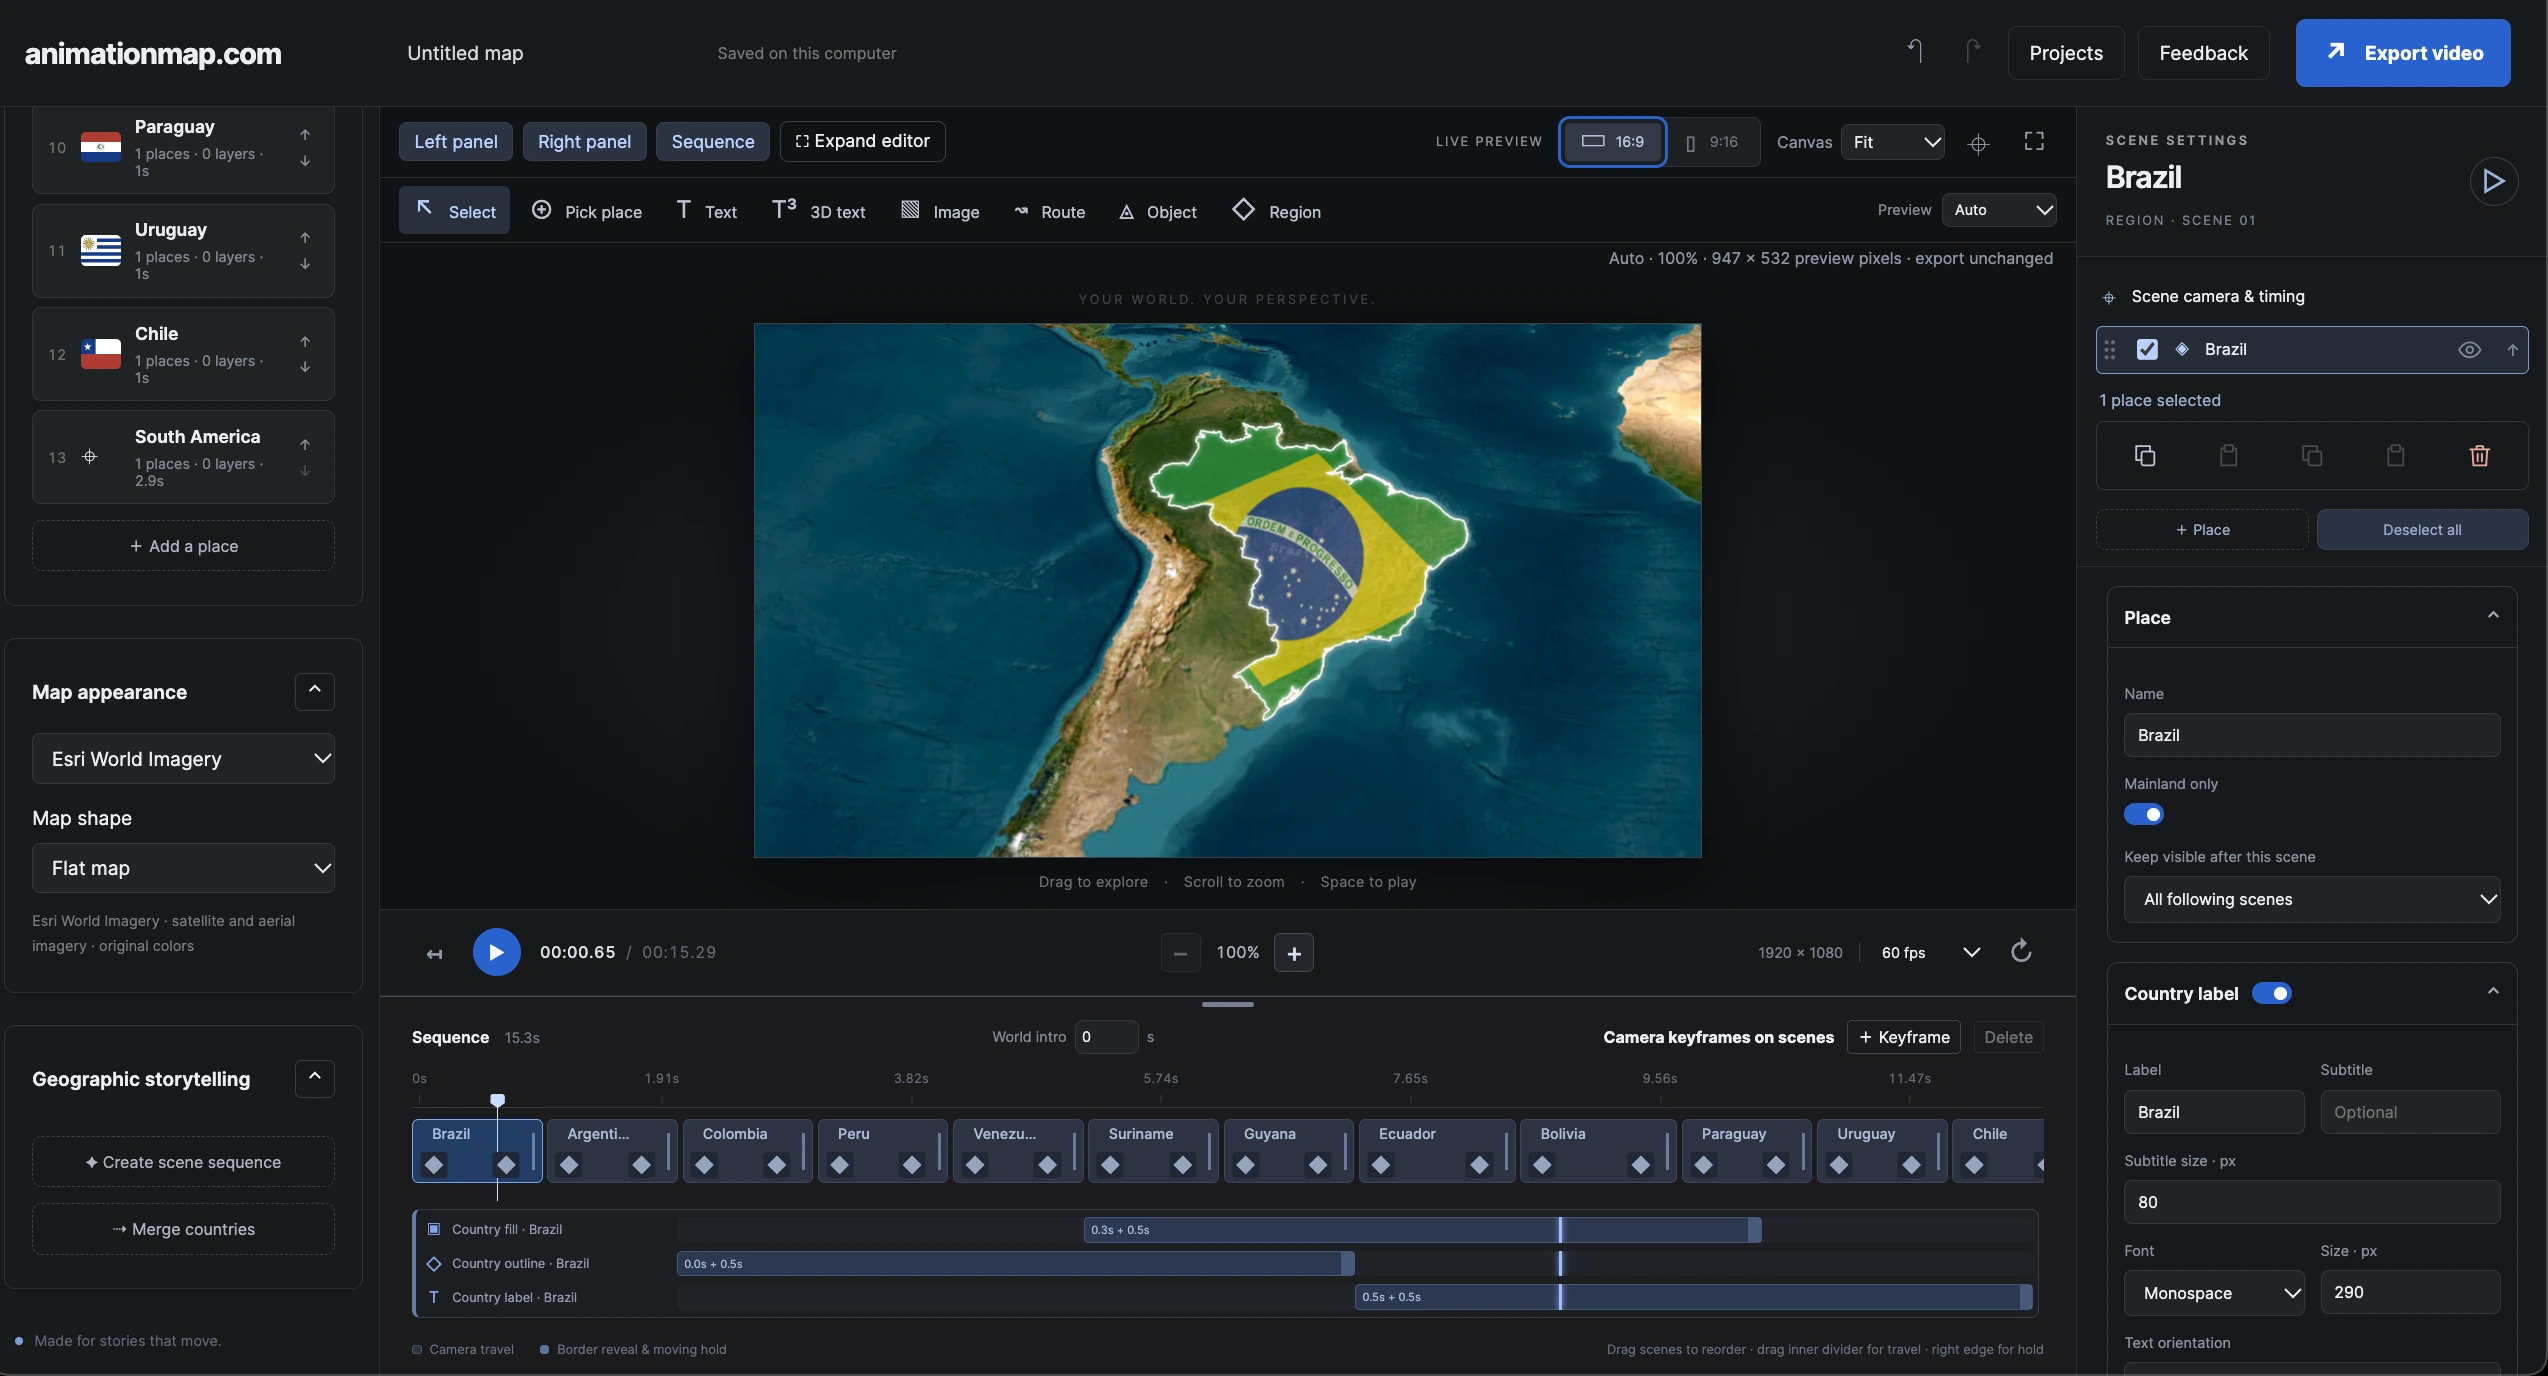Toggle Mainland only switch
The image size is (2548, 1376).
[x=2143, y=814]
